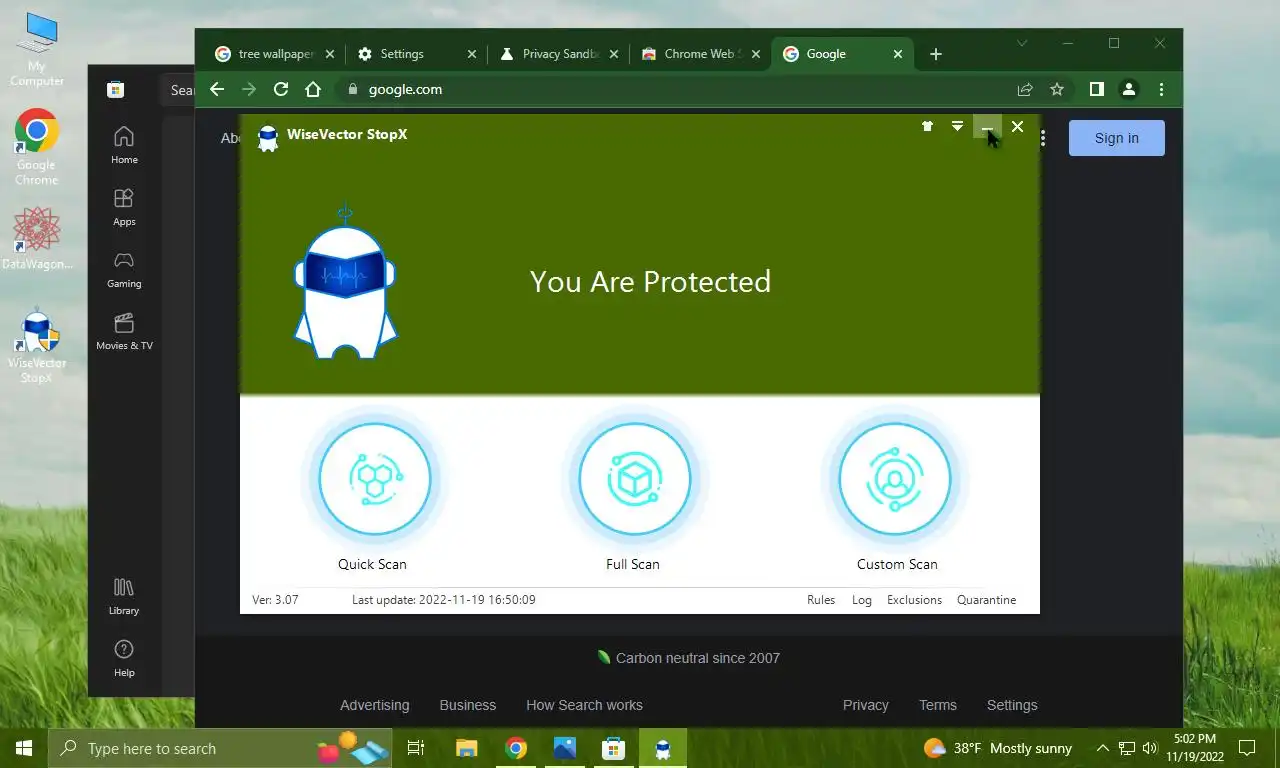
Task: Click 'You Are Protected' status text
Action: [650, 282]
